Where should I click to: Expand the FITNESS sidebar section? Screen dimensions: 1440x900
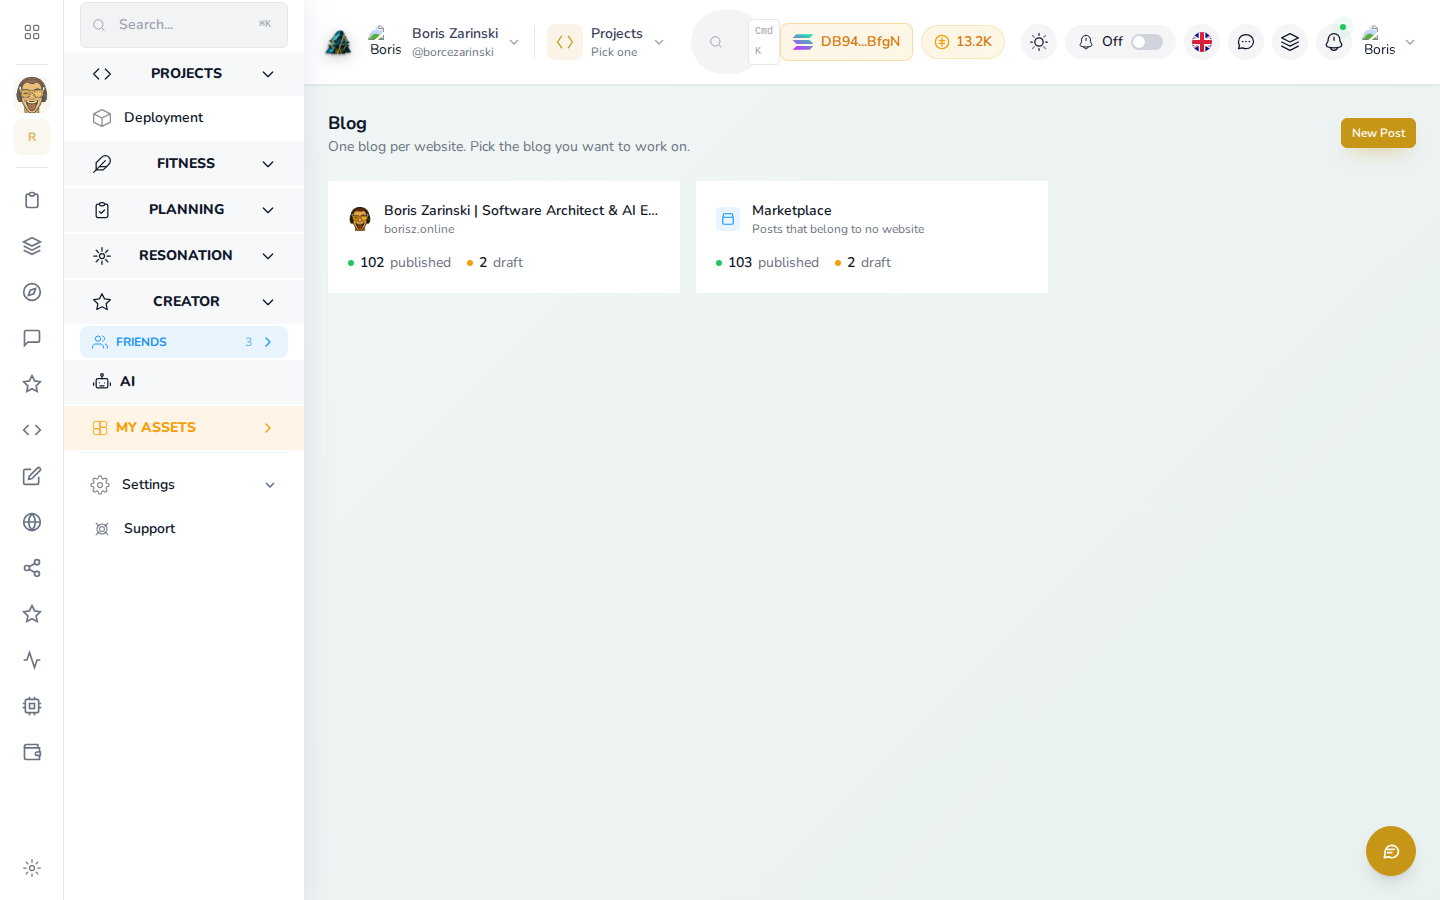184,164
